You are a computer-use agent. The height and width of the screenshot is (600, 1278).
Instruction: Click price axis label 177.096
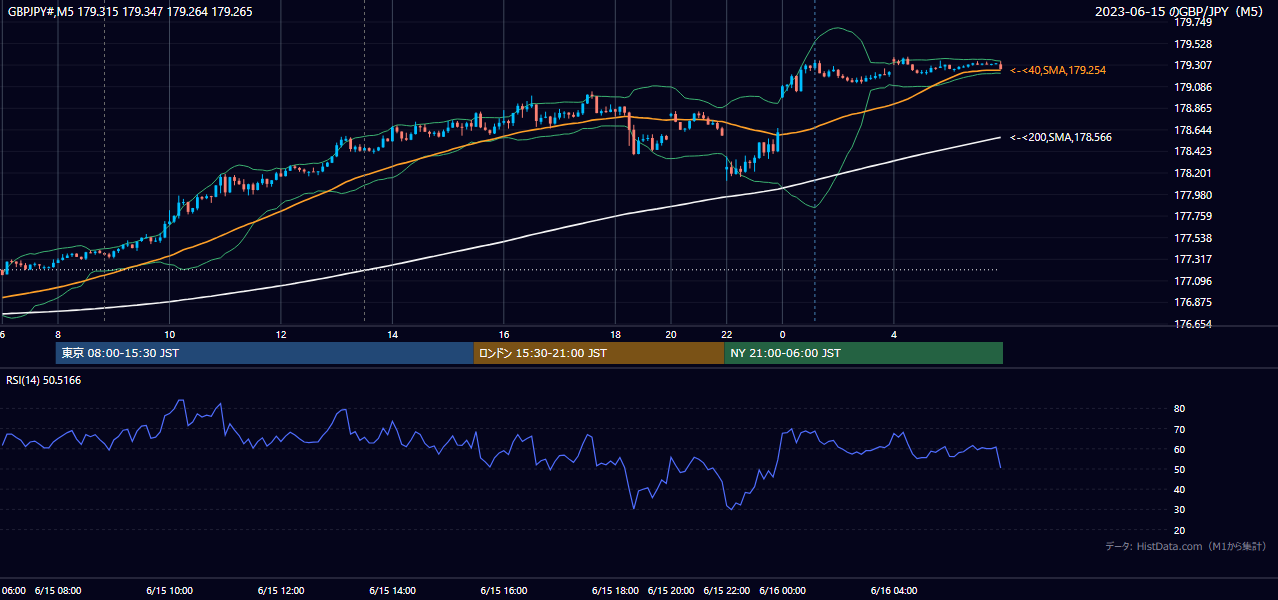1192,281
